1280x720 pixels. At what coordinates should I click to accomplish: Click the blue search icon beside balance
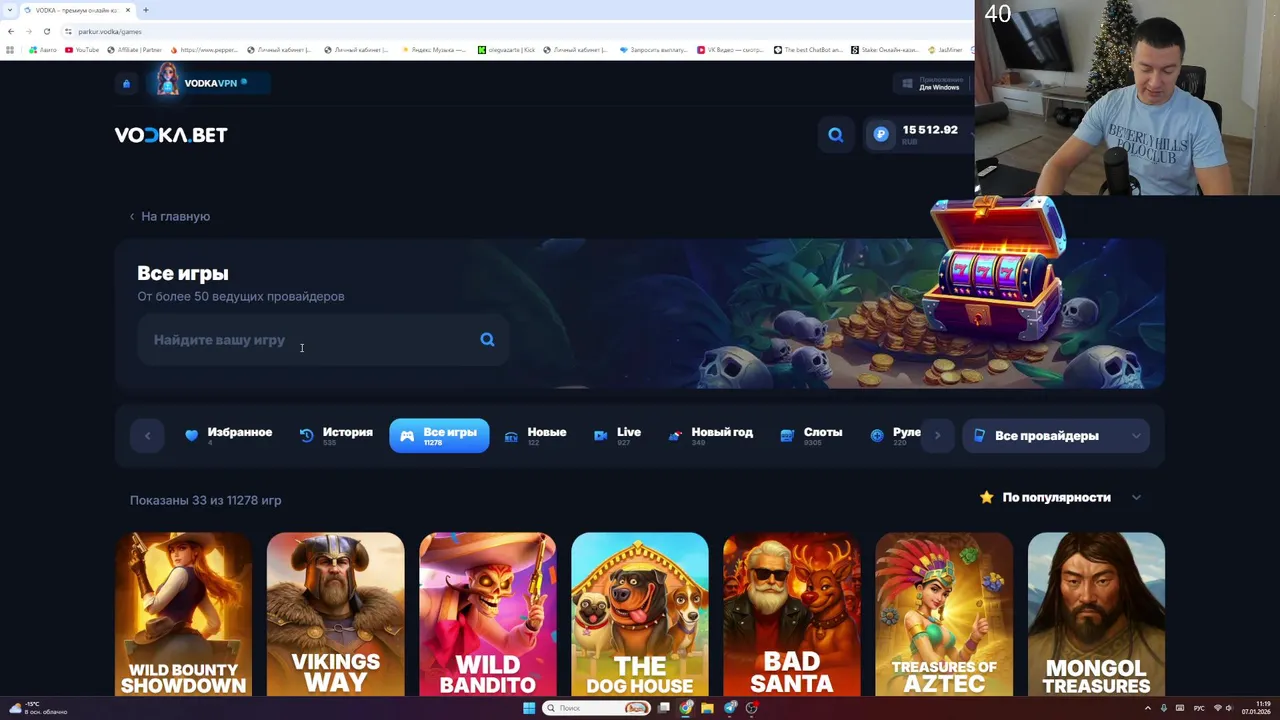click(x=835, y=134)
